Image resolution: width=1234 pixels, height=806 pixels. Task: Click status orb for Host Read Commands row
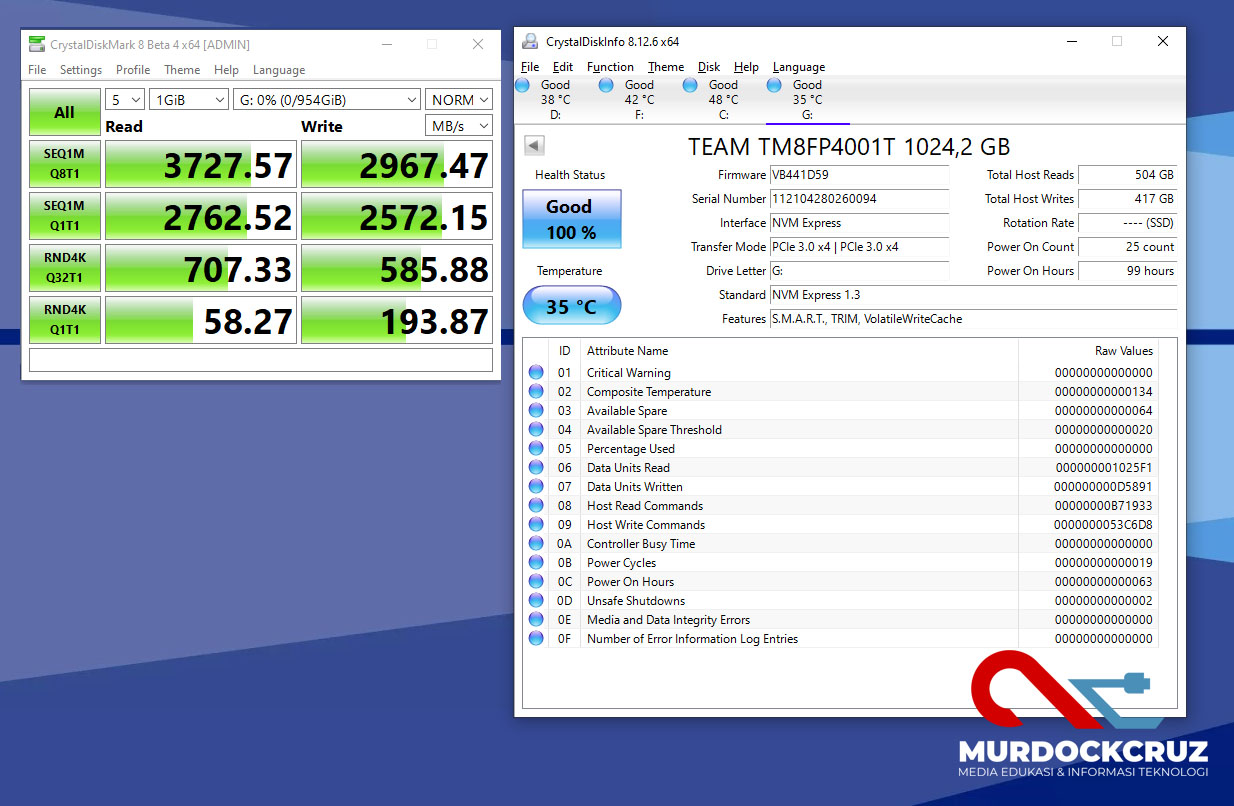tap(537, 506)
